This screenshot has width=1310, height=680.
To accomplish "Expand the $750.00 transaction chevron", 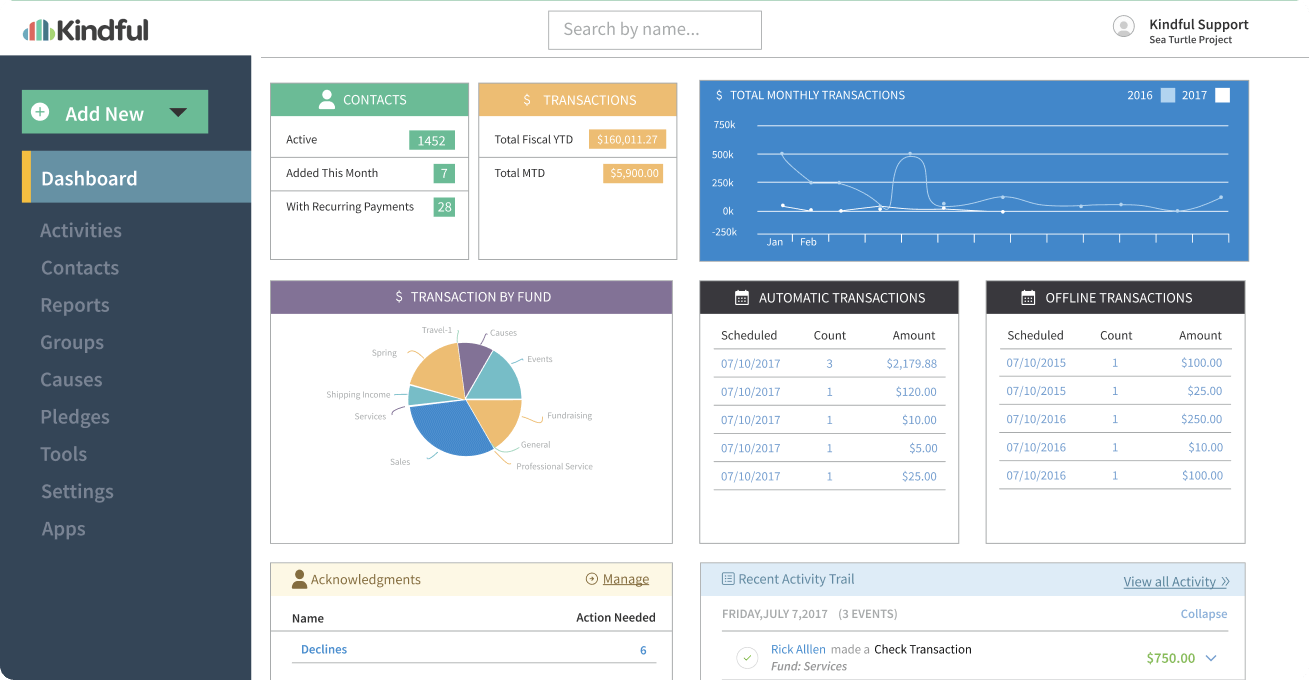I will 1211,658.
